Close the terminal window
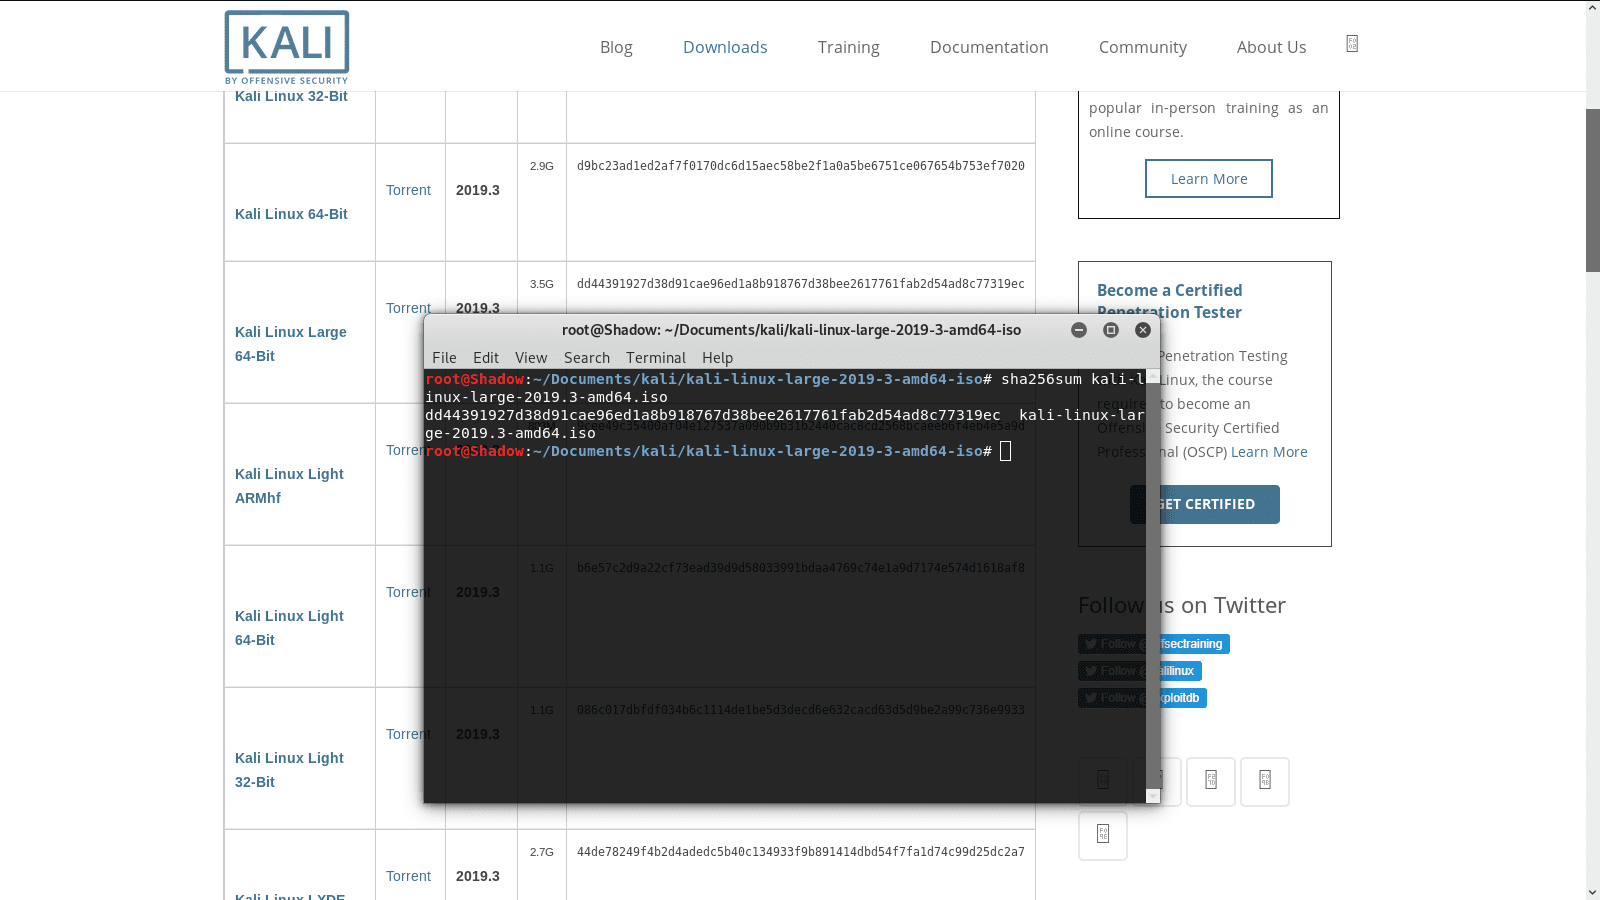This screenshot has height=900, width=1600. pos(1143,330)
